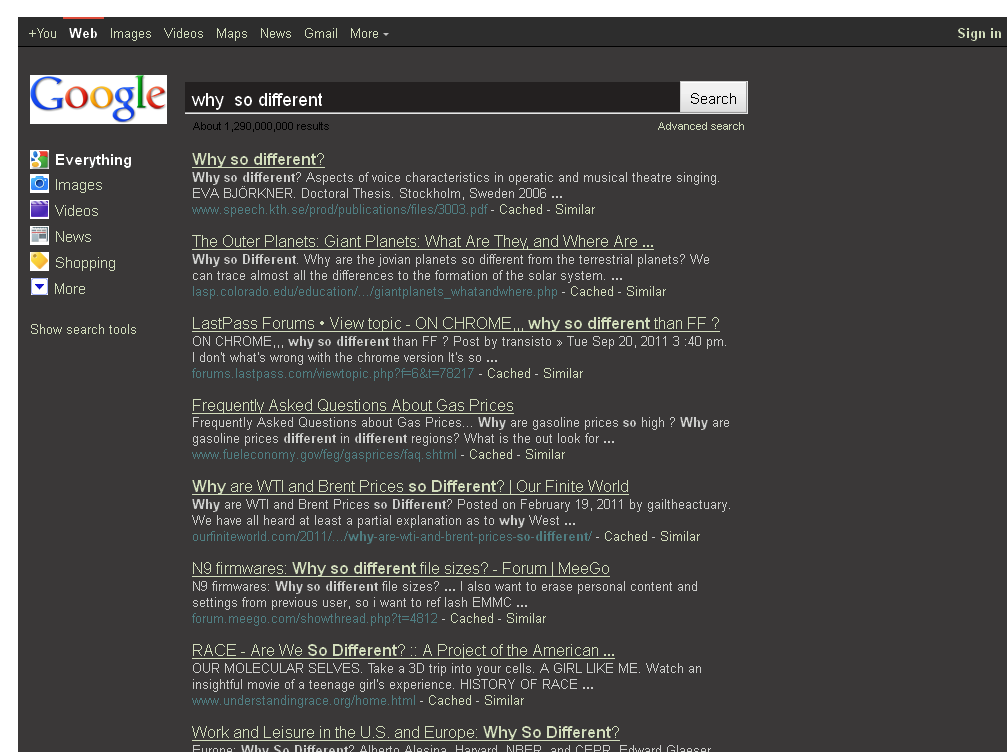The image size is (1007, 752).
Task: Open the lasp.colorado.edu result URL
Action: 375,292
